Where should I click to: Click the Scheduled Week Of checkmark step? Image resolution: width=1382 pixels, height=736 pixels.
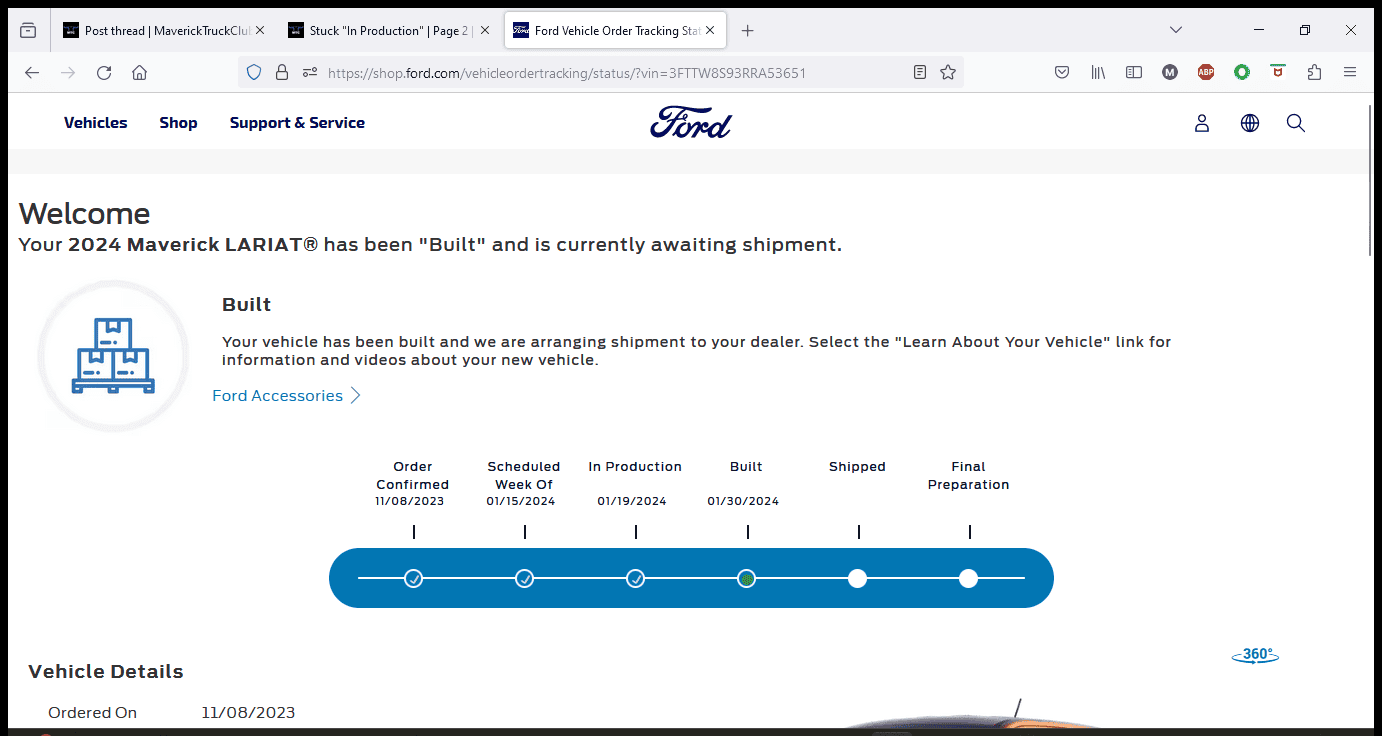pos(525,578)
